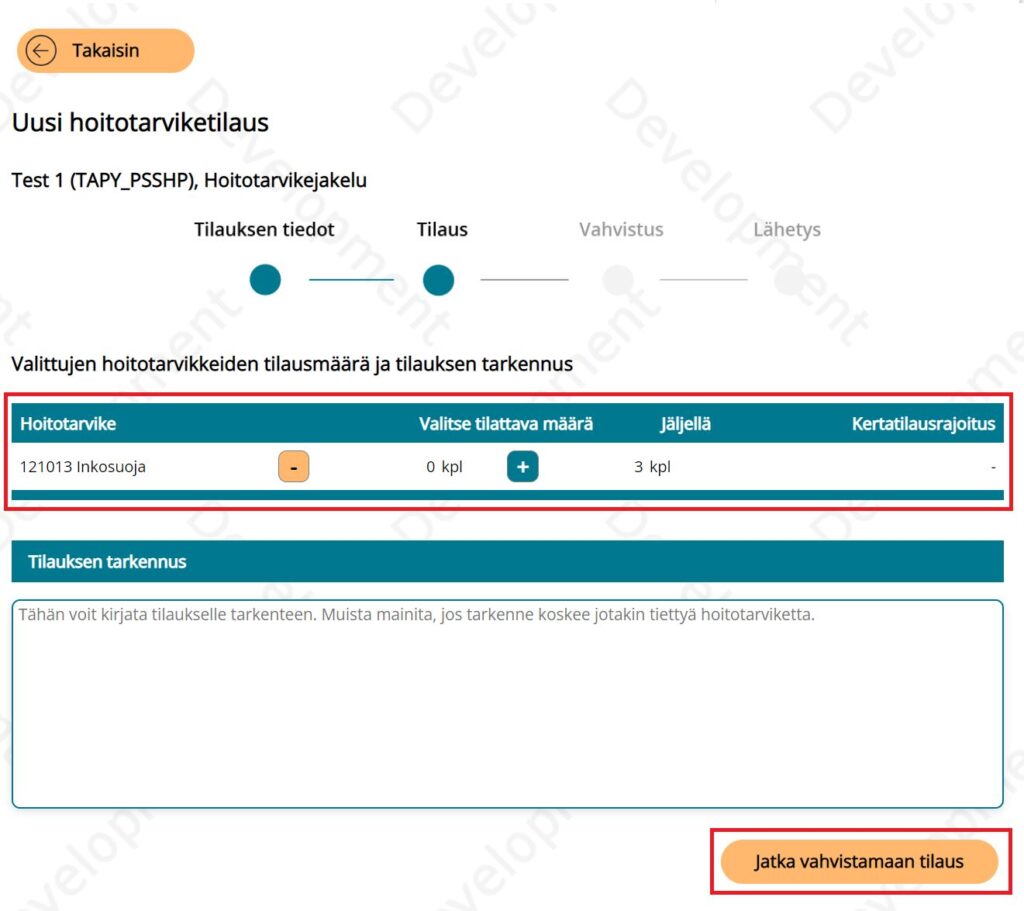
Task: Select the Tilauksen tiedot step label
Action: pyautogui.click(x=264, y=230)
